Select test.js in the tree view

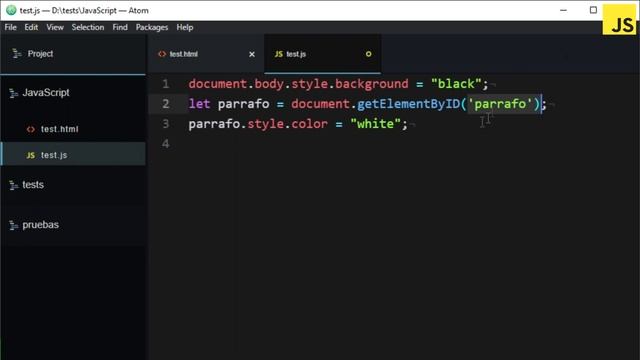pyautogui.click(x=73, y=155)
